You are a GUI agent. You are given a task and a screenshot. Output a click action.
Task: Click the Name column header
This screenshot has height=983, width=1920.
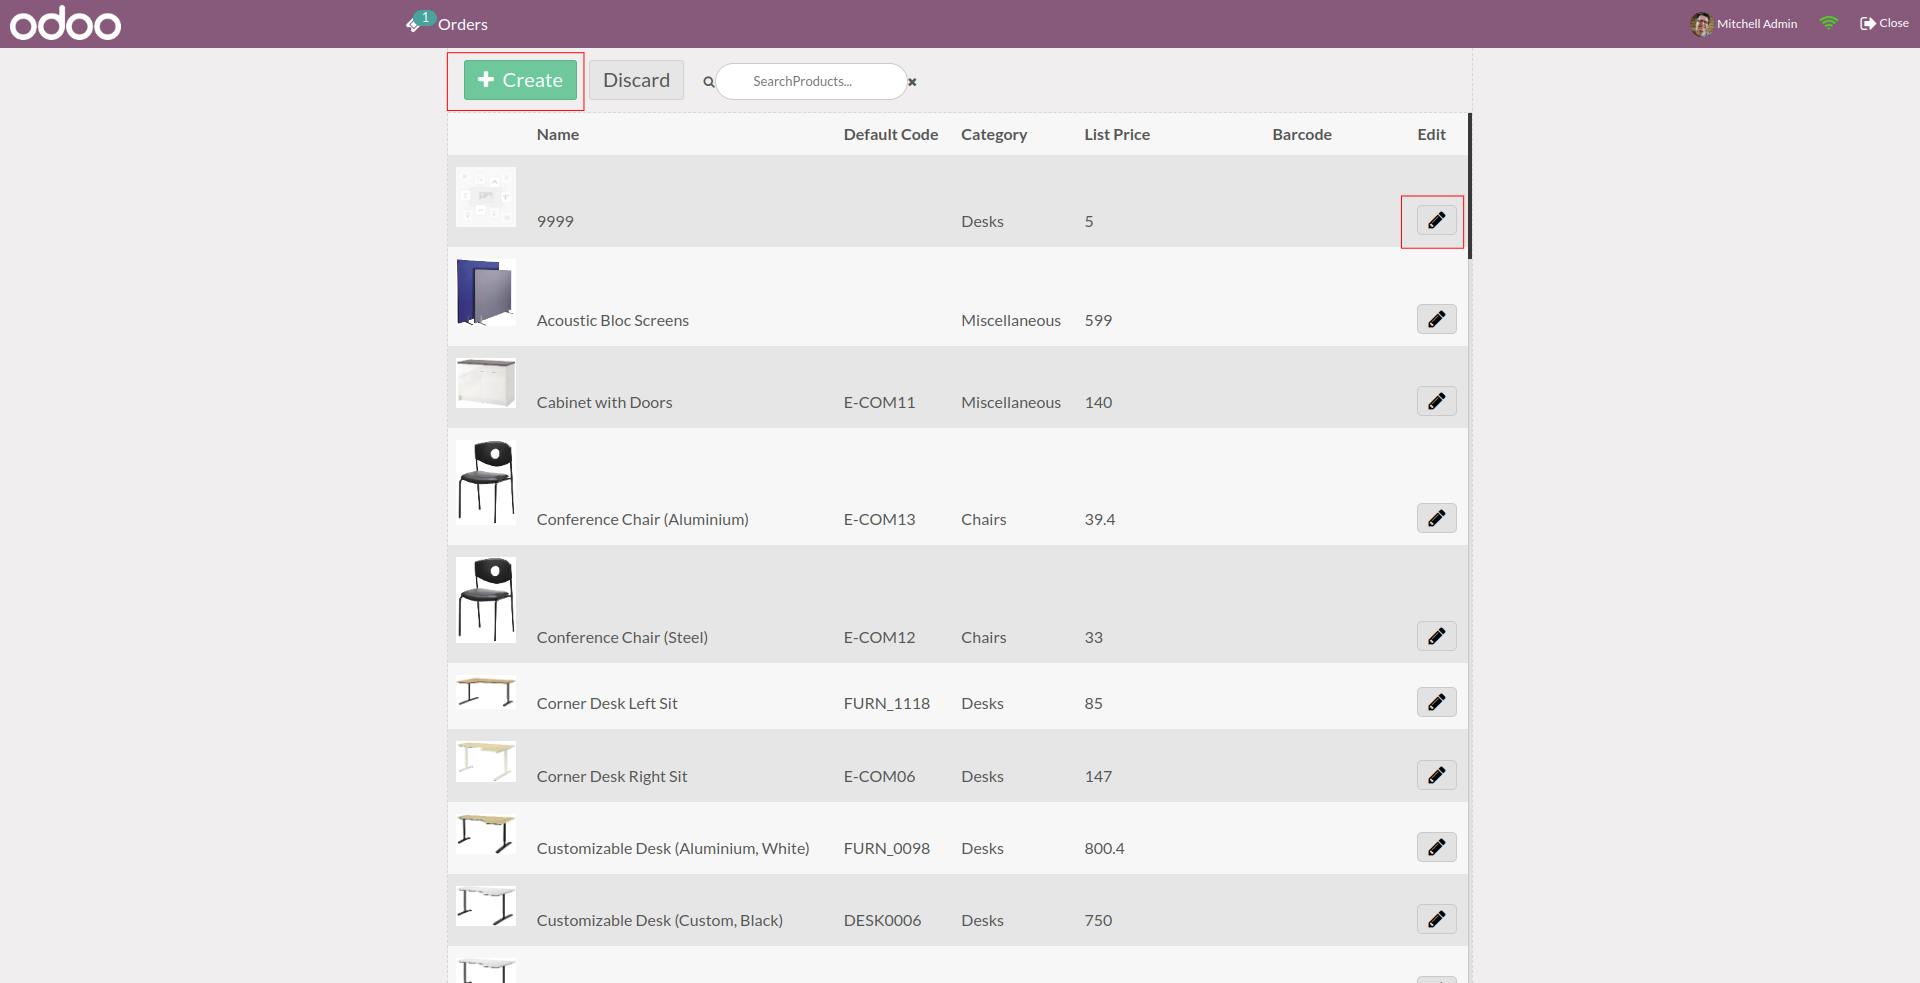pos(558,135)
